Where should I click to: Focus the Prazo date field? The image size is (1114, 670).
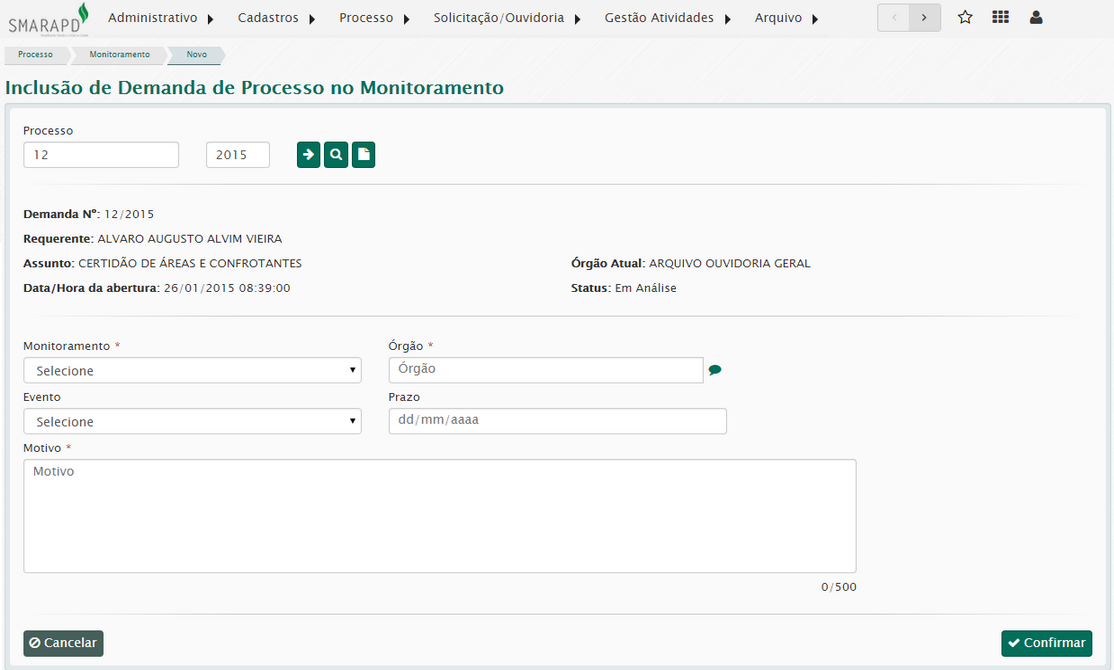(557, 421)
